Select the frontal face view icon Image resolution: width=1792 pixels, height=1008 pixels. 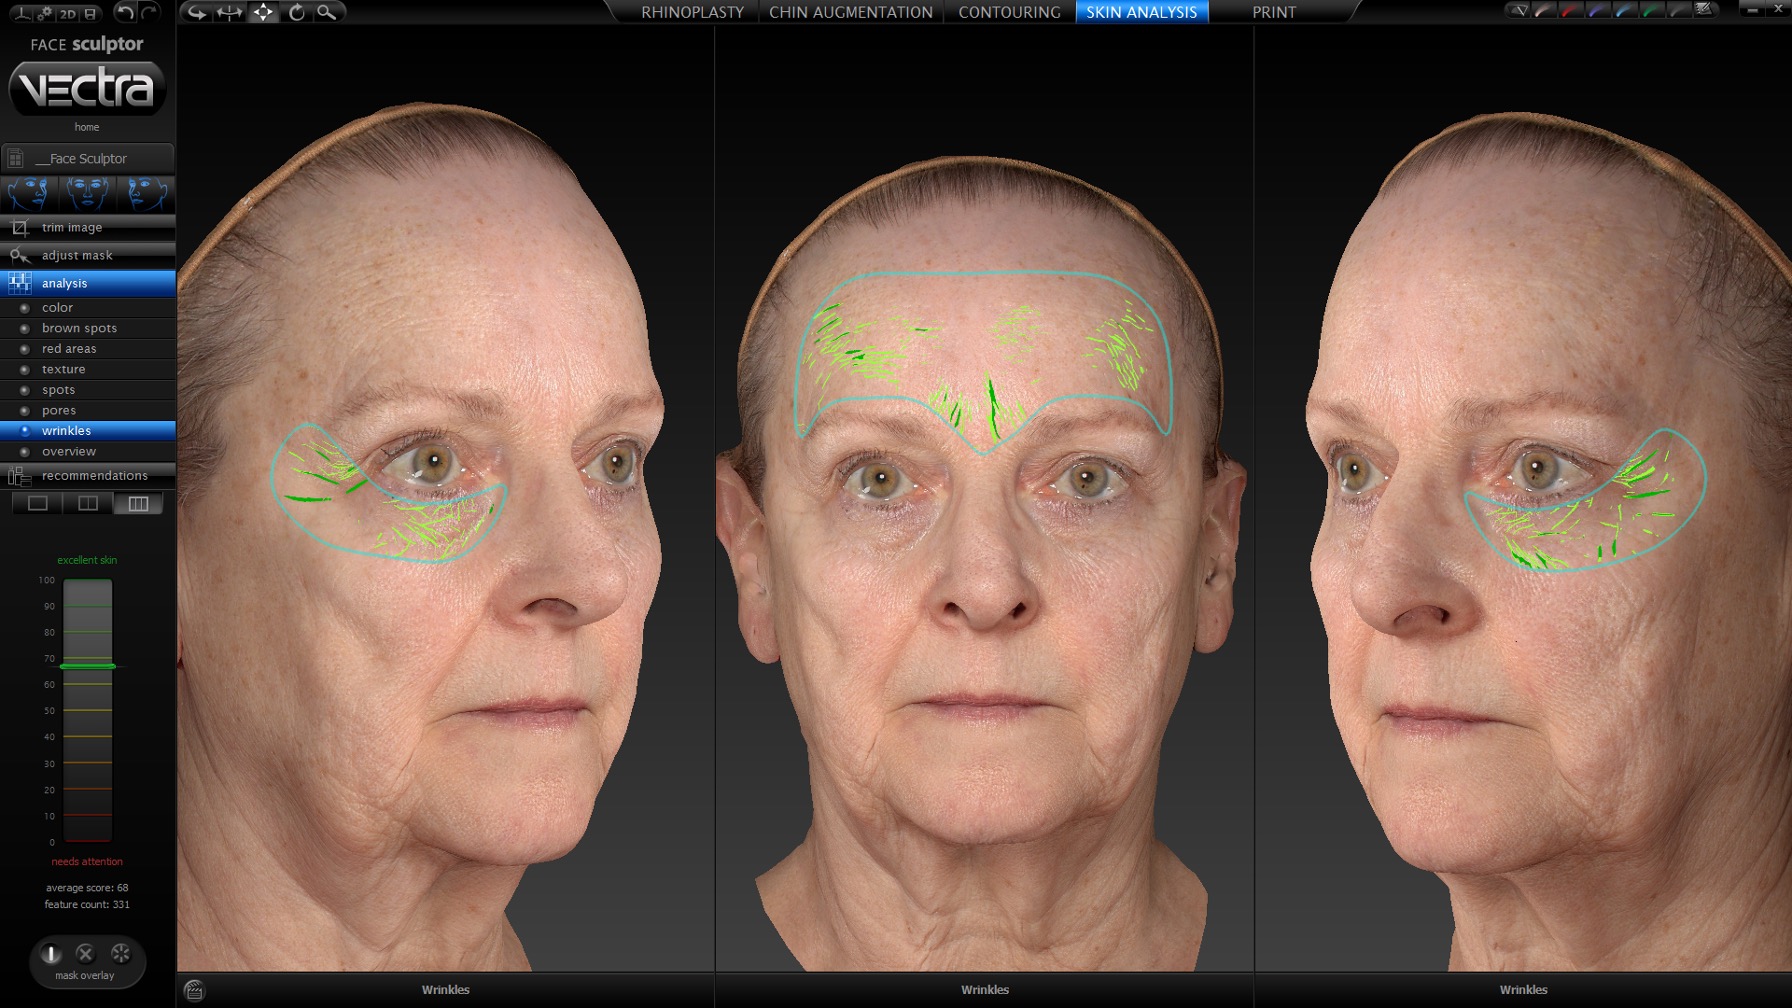(88, 193)
